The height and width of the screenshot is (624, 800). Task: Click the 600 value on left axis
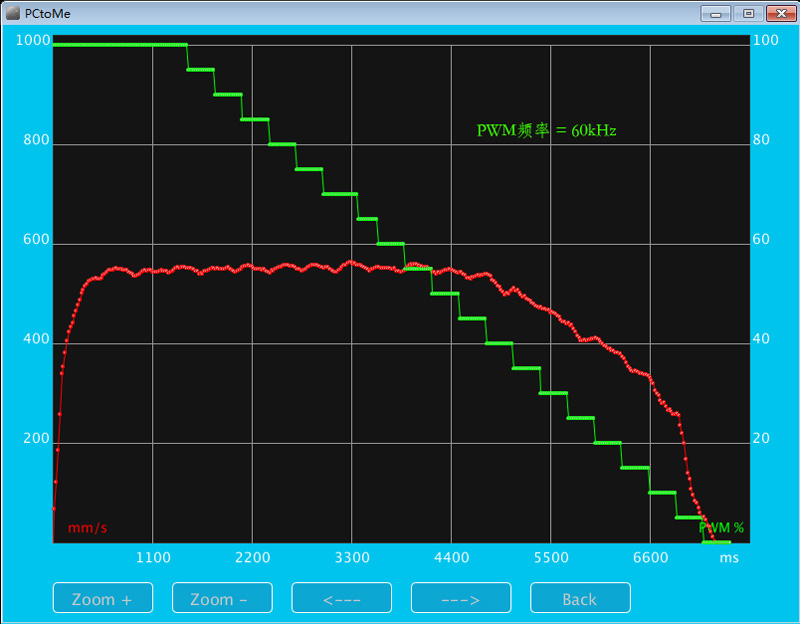click(x=37, y=239)
